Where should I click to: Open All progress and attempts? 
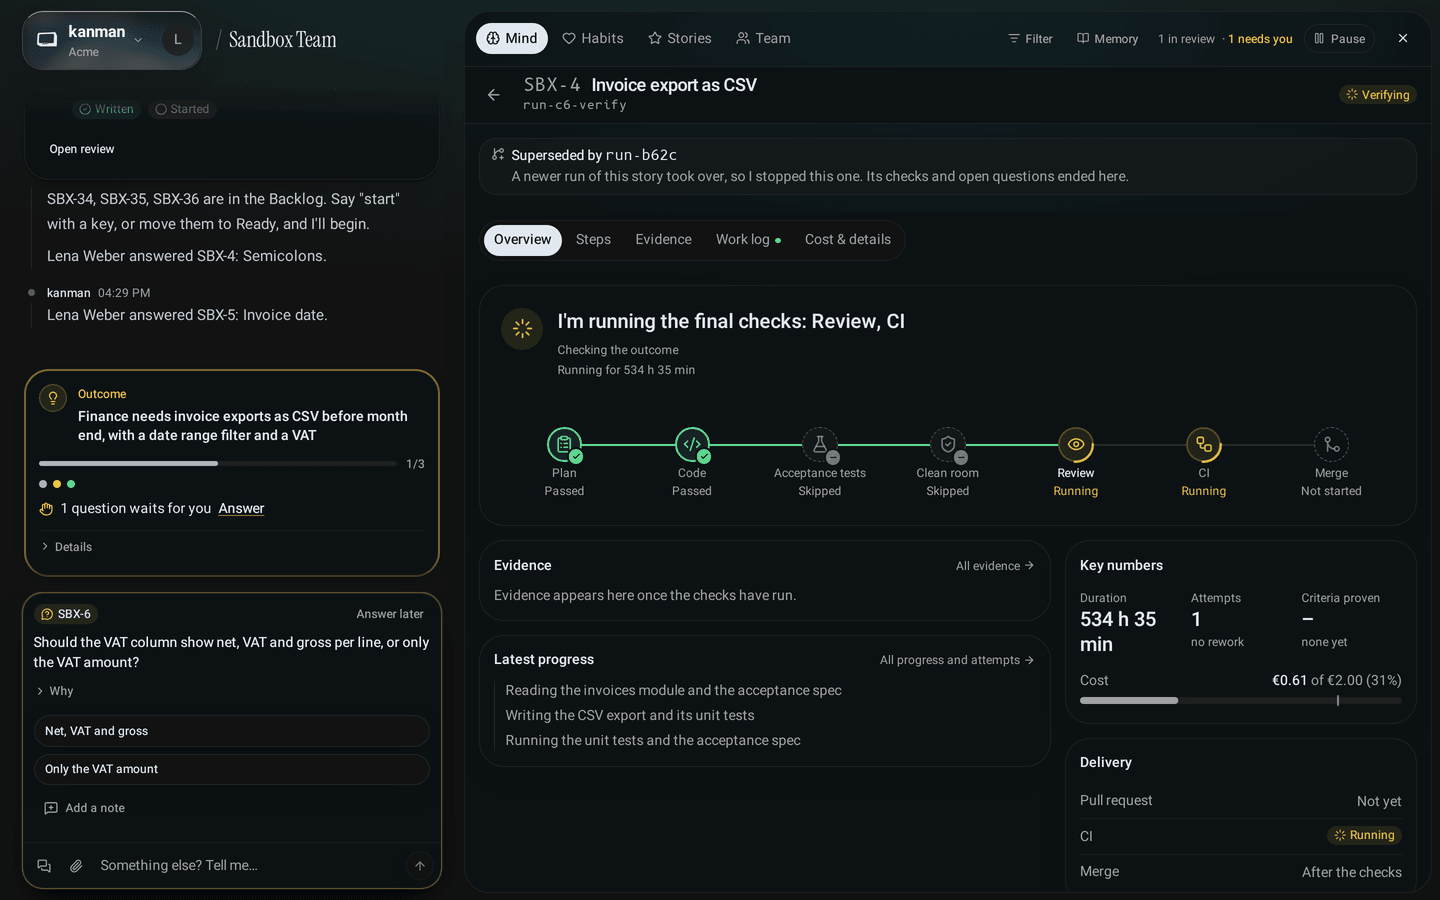(x=957, y=660)
